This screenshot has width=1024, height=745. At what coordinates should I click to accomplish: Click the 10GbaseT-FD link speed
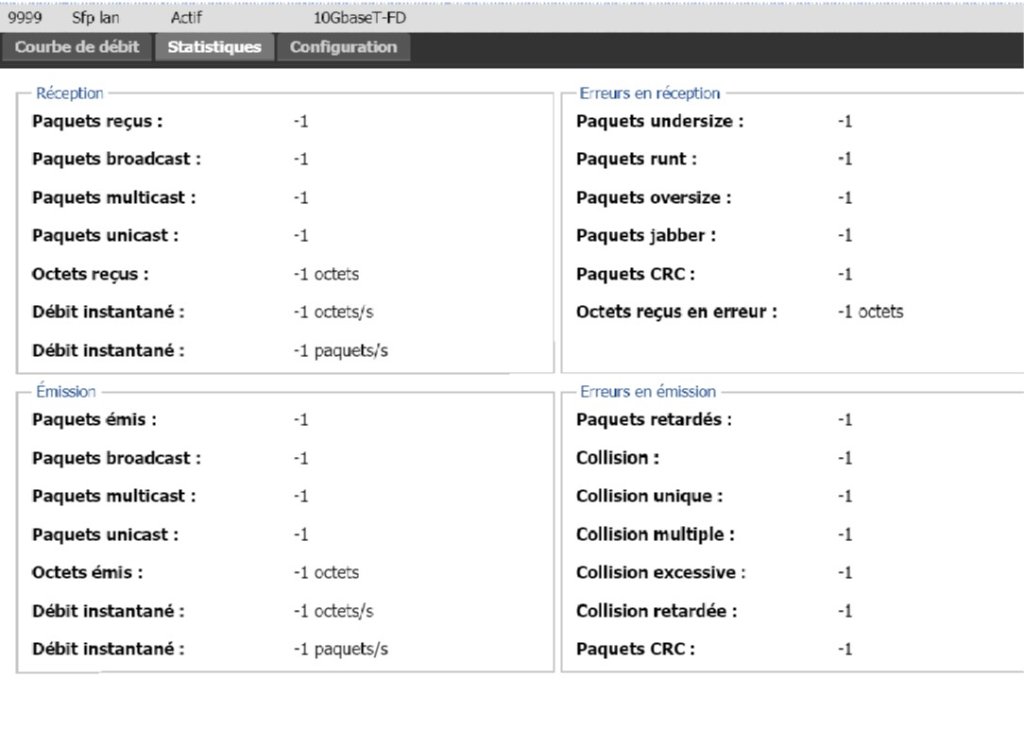[x=360, y=17]
